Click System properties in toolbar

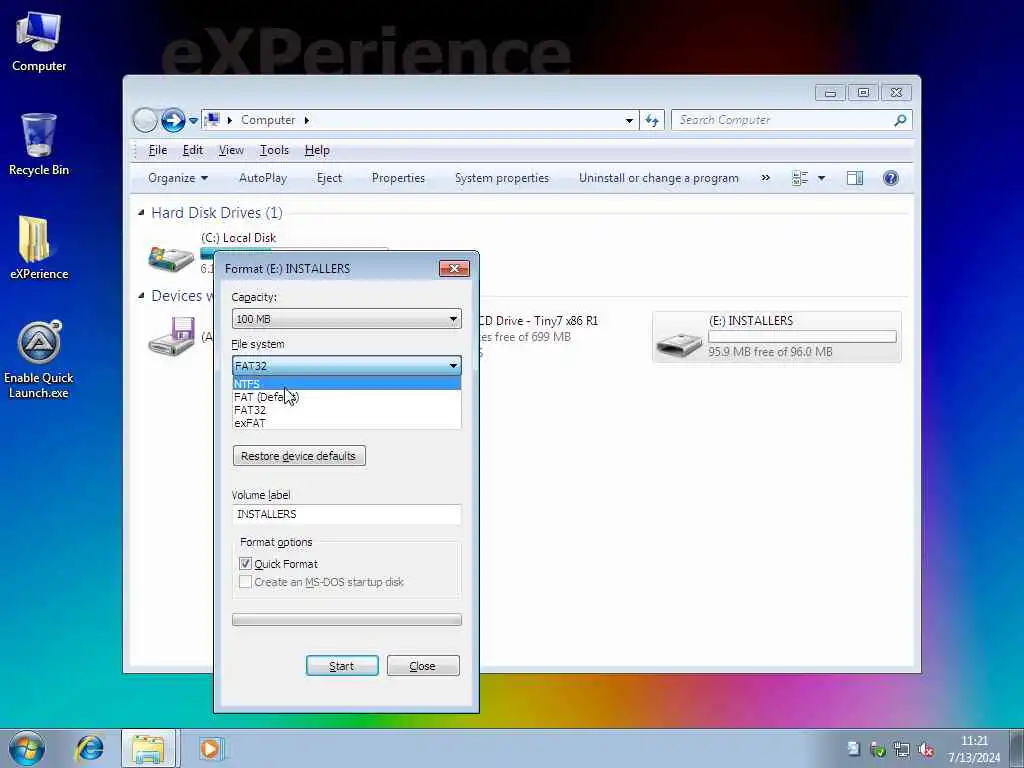[x=502, y=178]
